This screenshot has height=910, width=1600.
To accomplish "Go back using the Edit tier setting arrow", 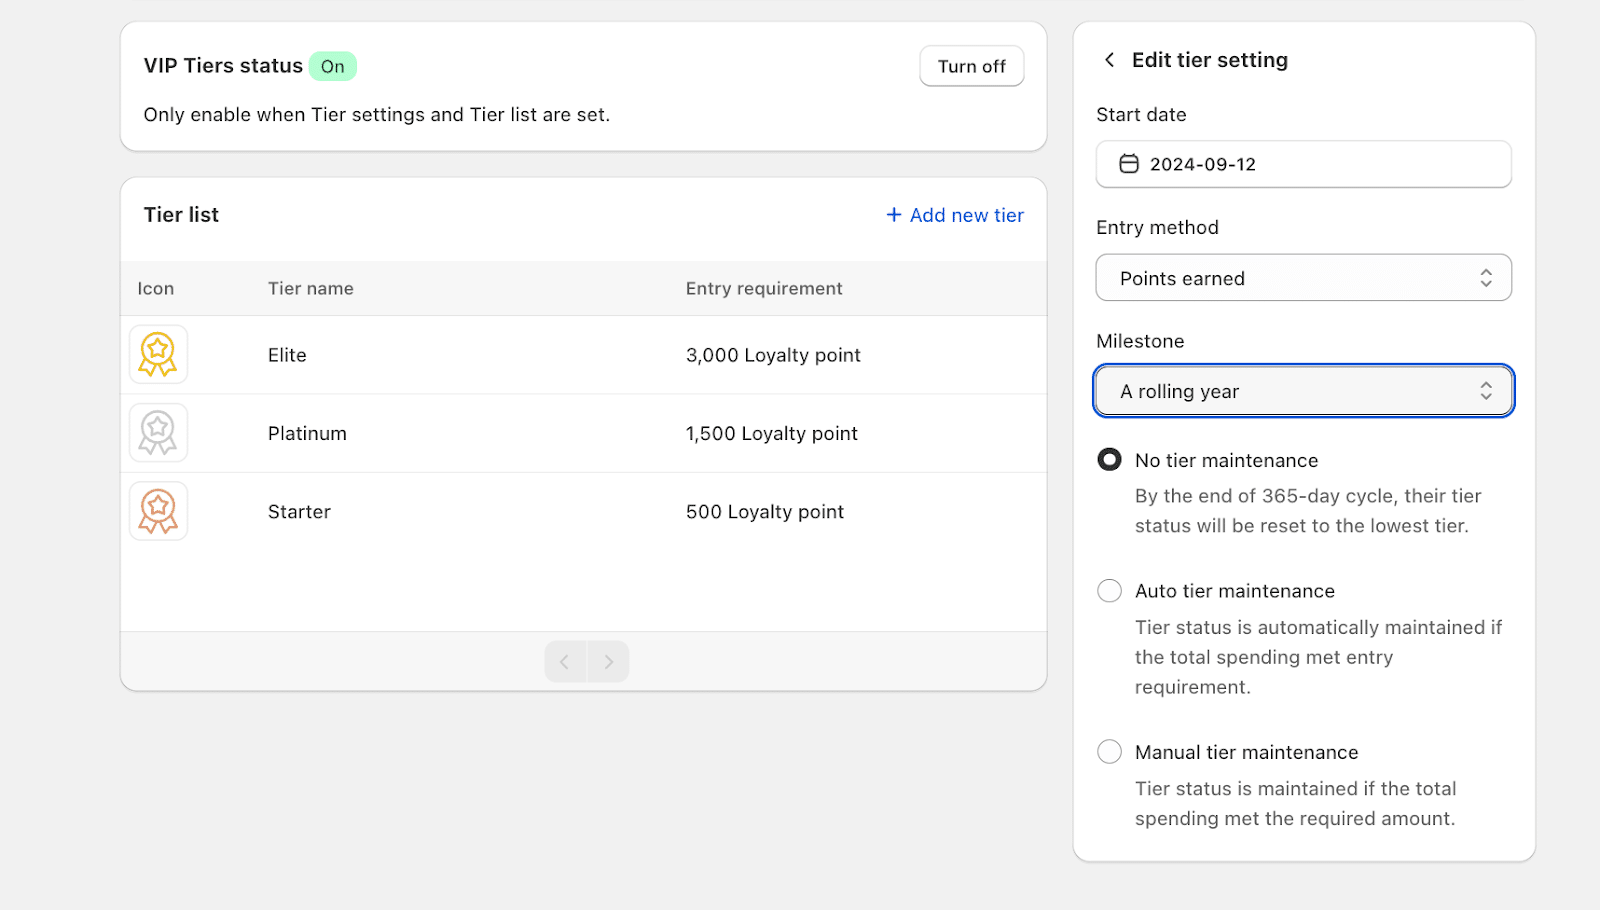I will (1109, 60).
